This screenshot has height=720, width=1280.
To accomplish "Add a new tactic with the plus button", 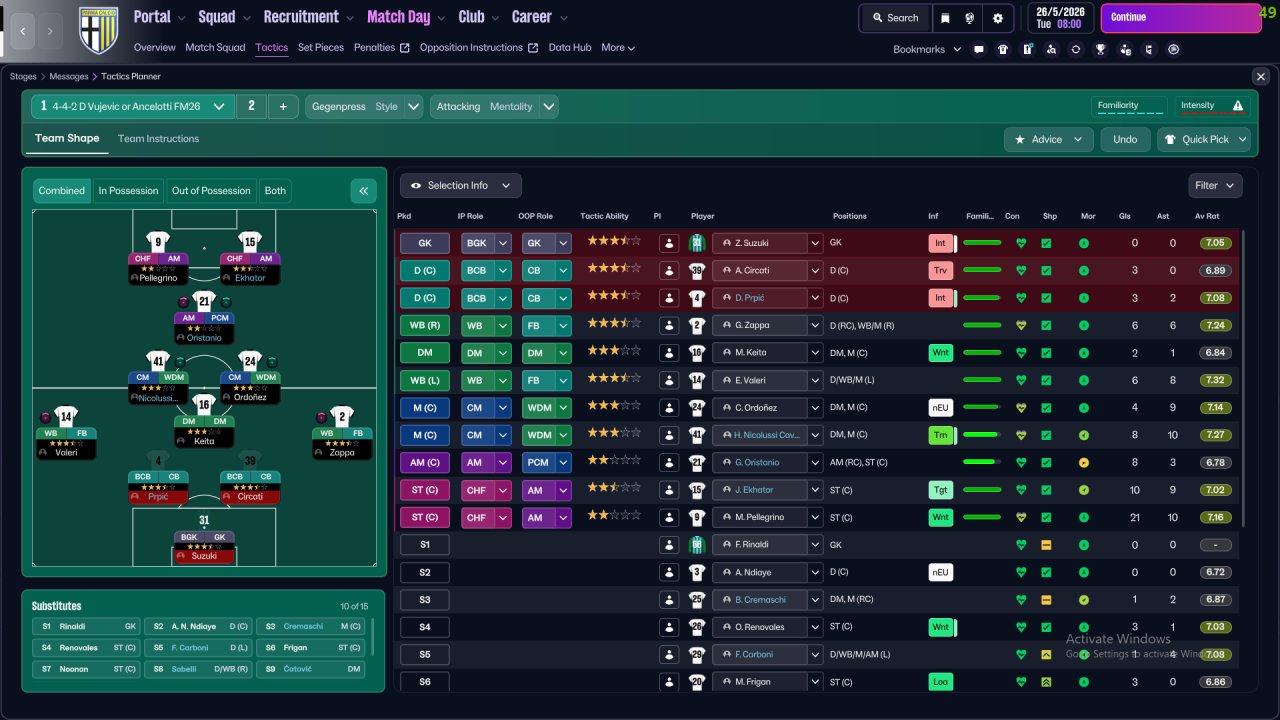I will coord(283,106).
